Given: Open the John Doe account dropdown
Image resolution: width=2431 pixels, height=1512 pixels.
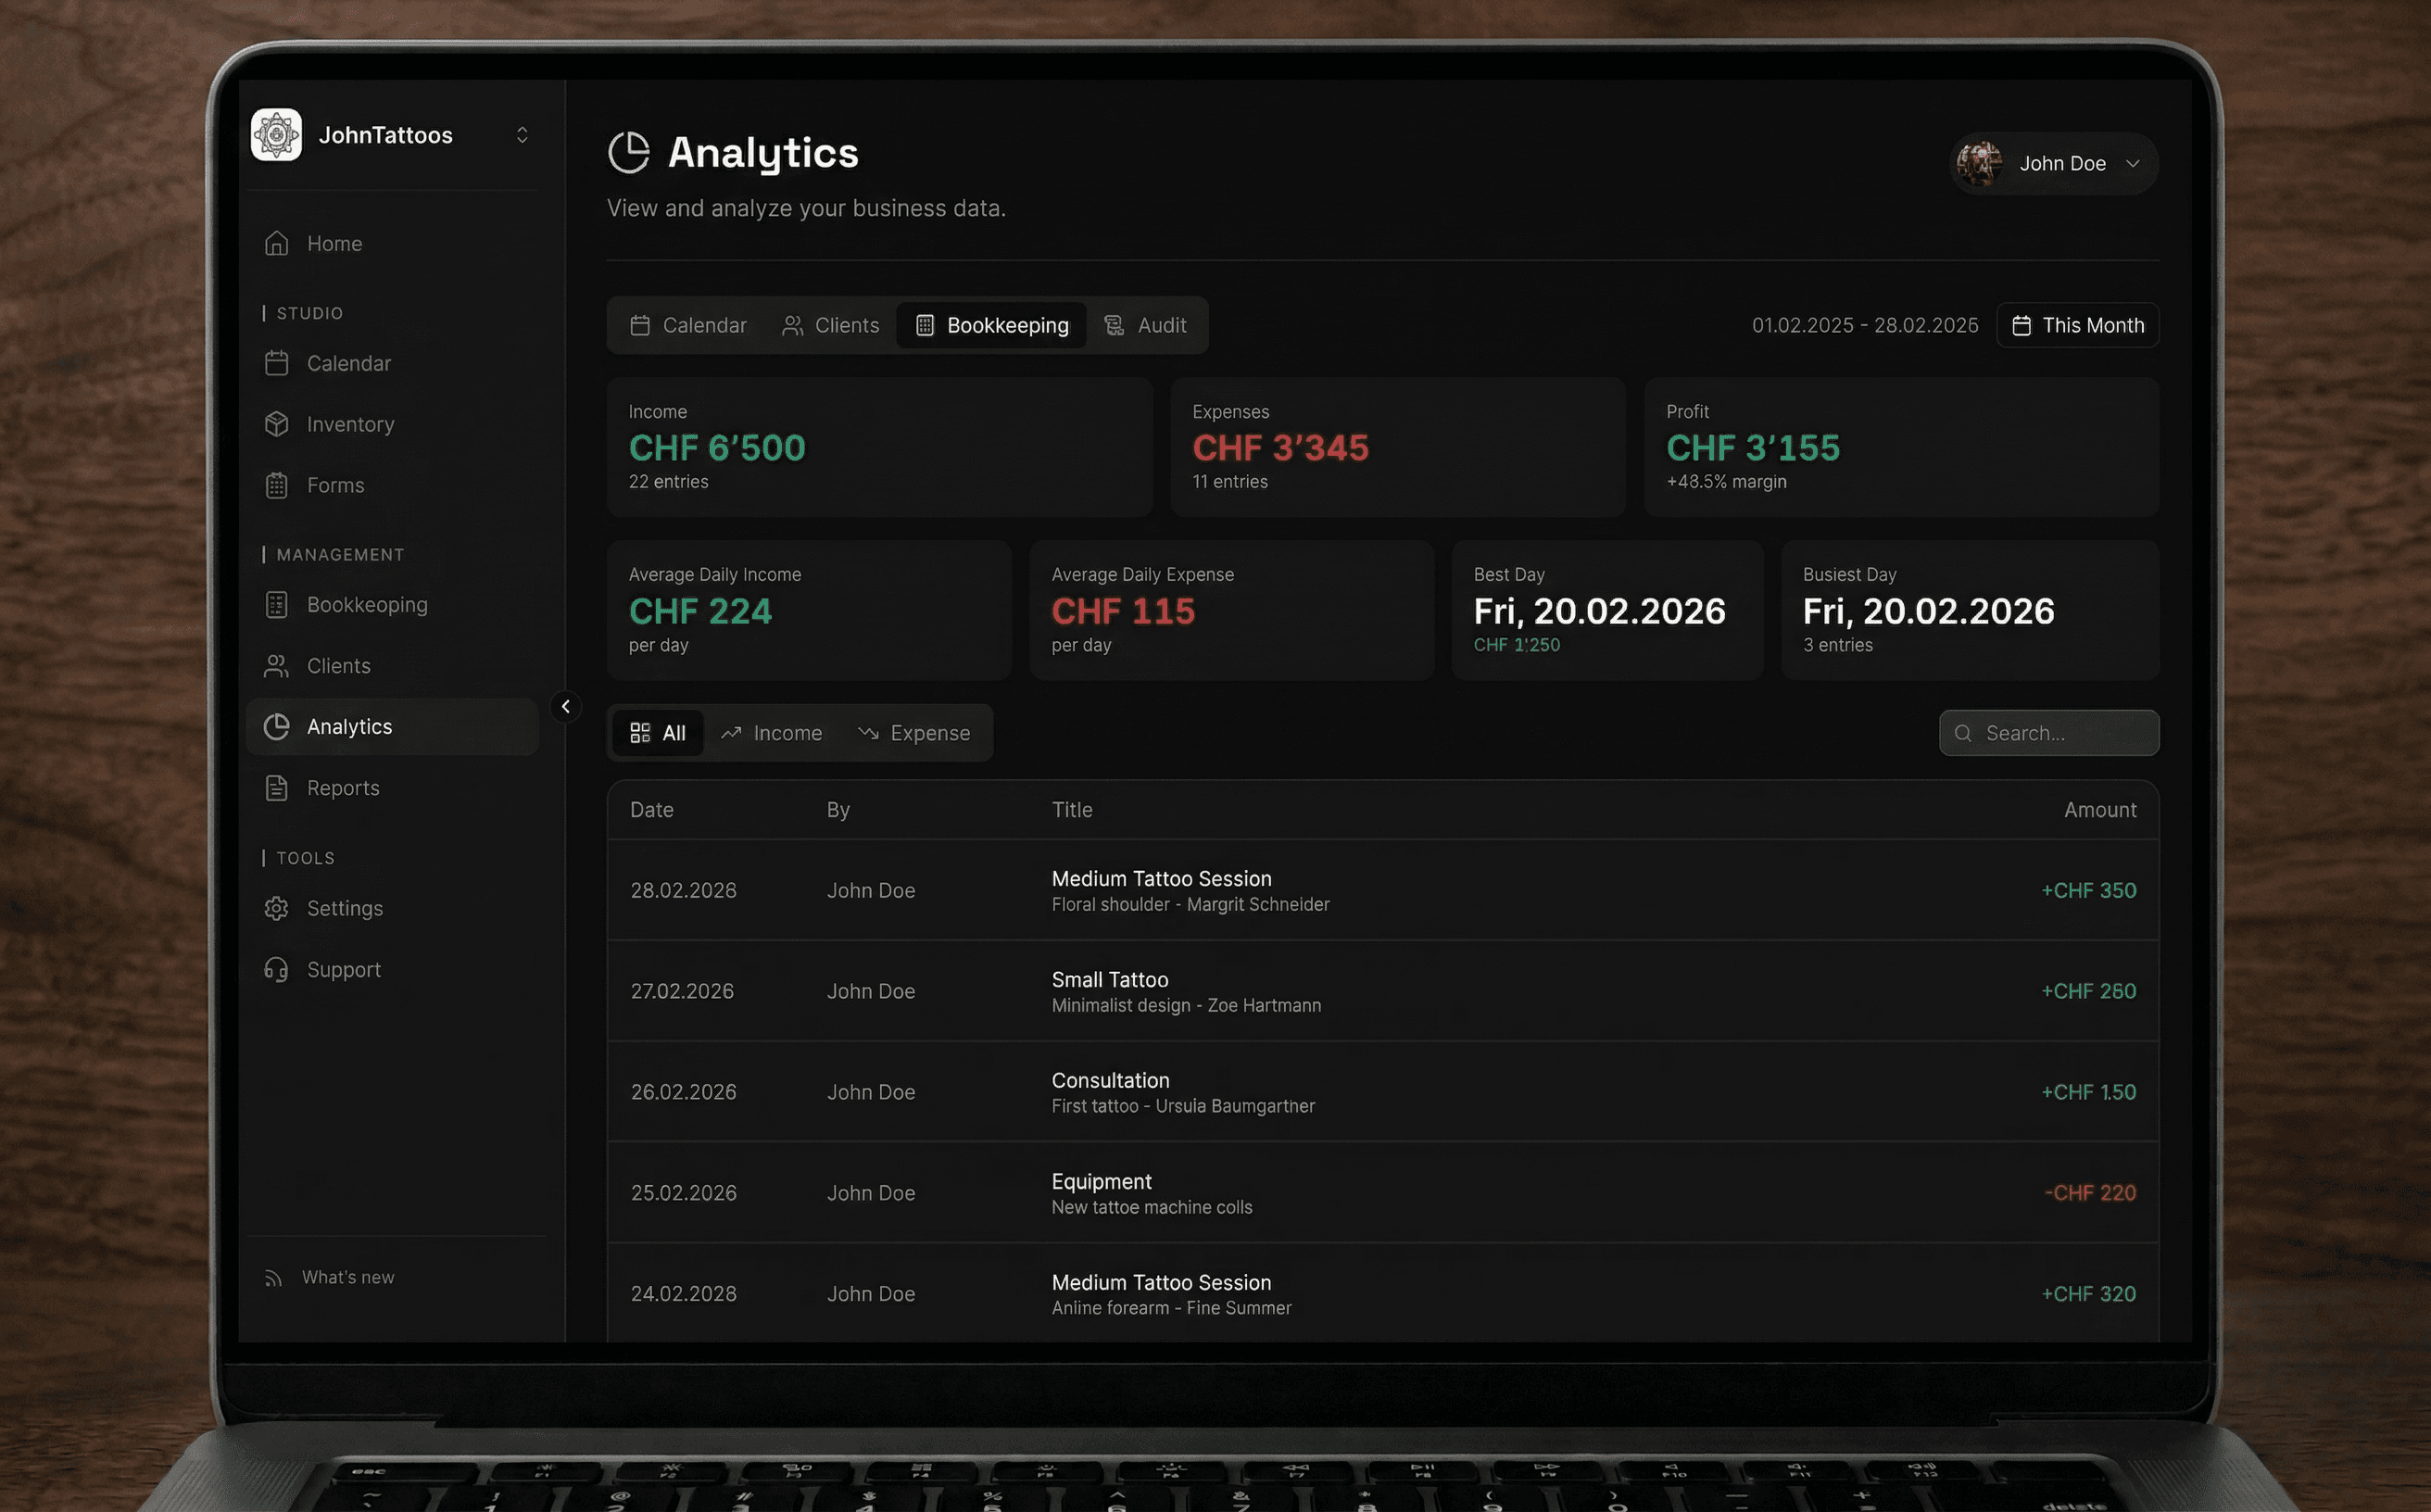Looking at the screenshot, I should pyautogui.click(x=2053, y=163).
